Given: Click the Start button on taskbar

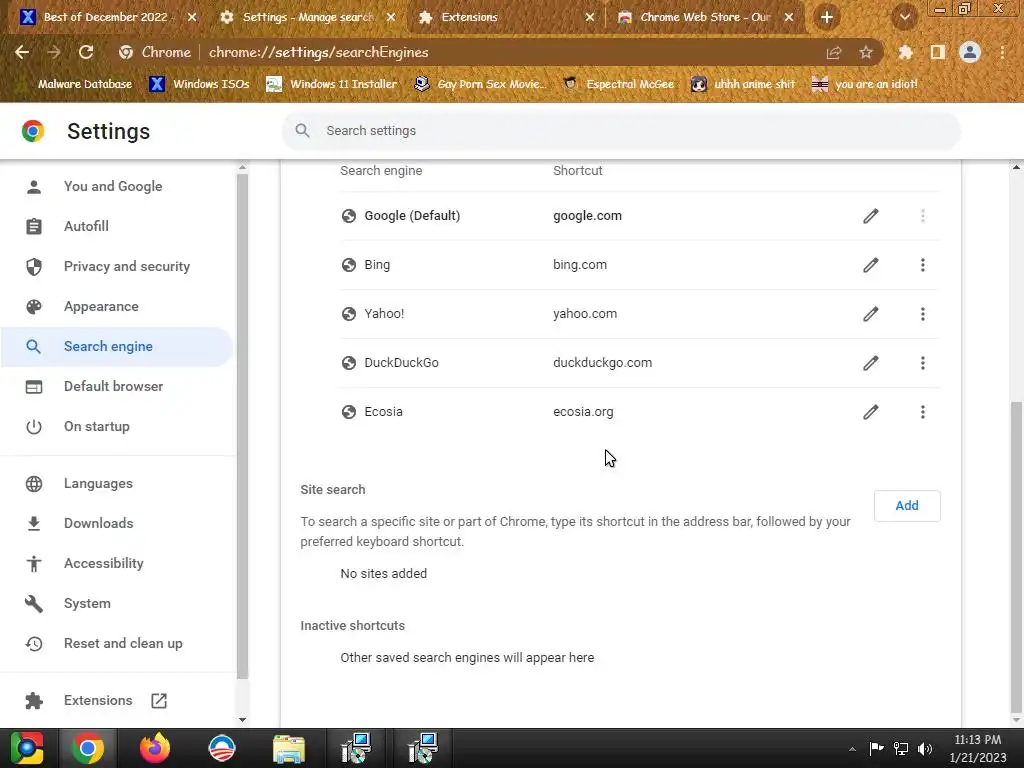Looking at the screenshot, I should (27, 748).
